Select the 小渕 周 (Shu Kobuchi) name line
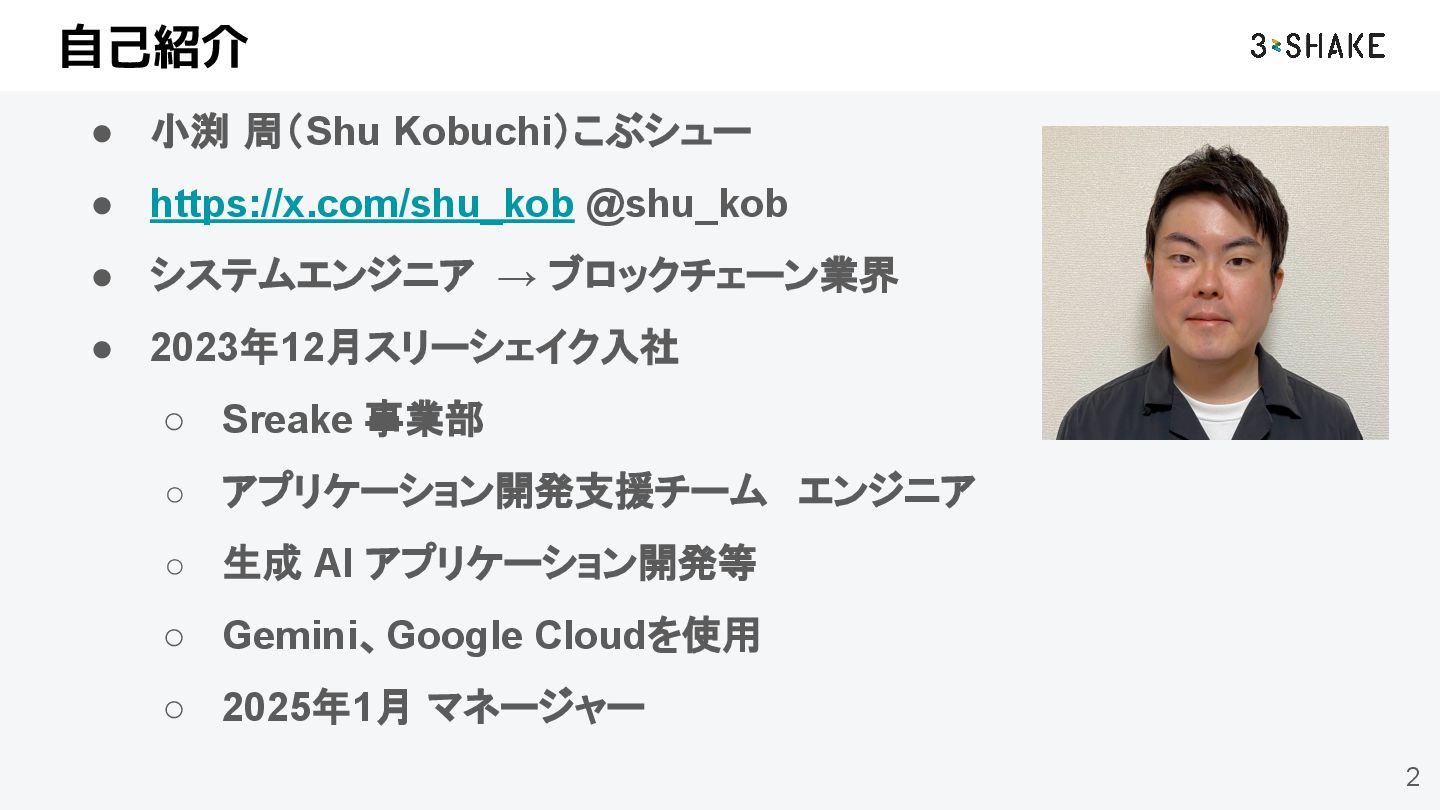 (x=450, y=132)
